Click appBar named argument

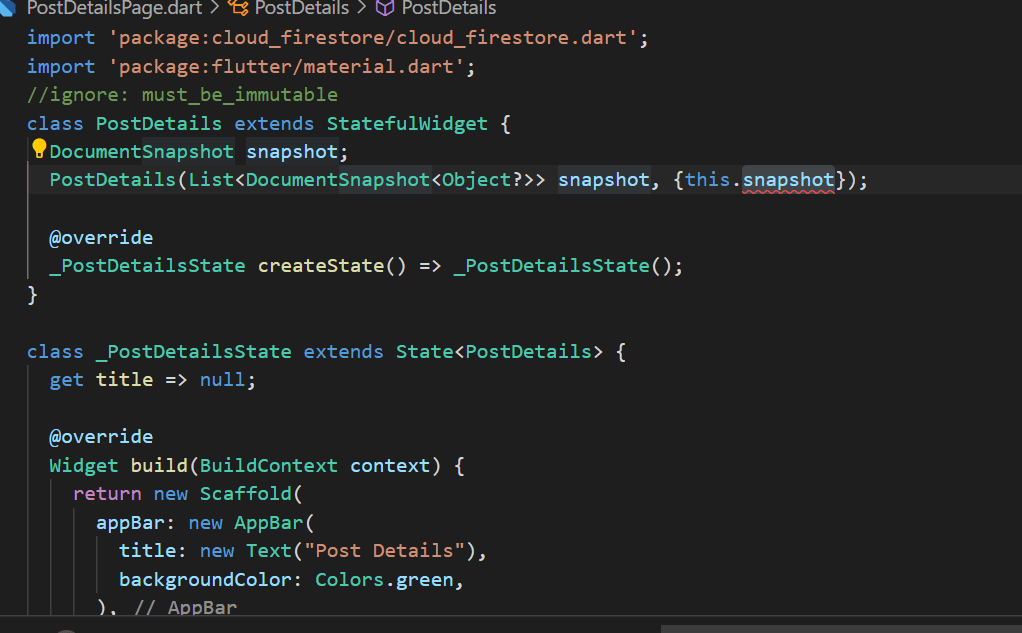coord(130,523)
